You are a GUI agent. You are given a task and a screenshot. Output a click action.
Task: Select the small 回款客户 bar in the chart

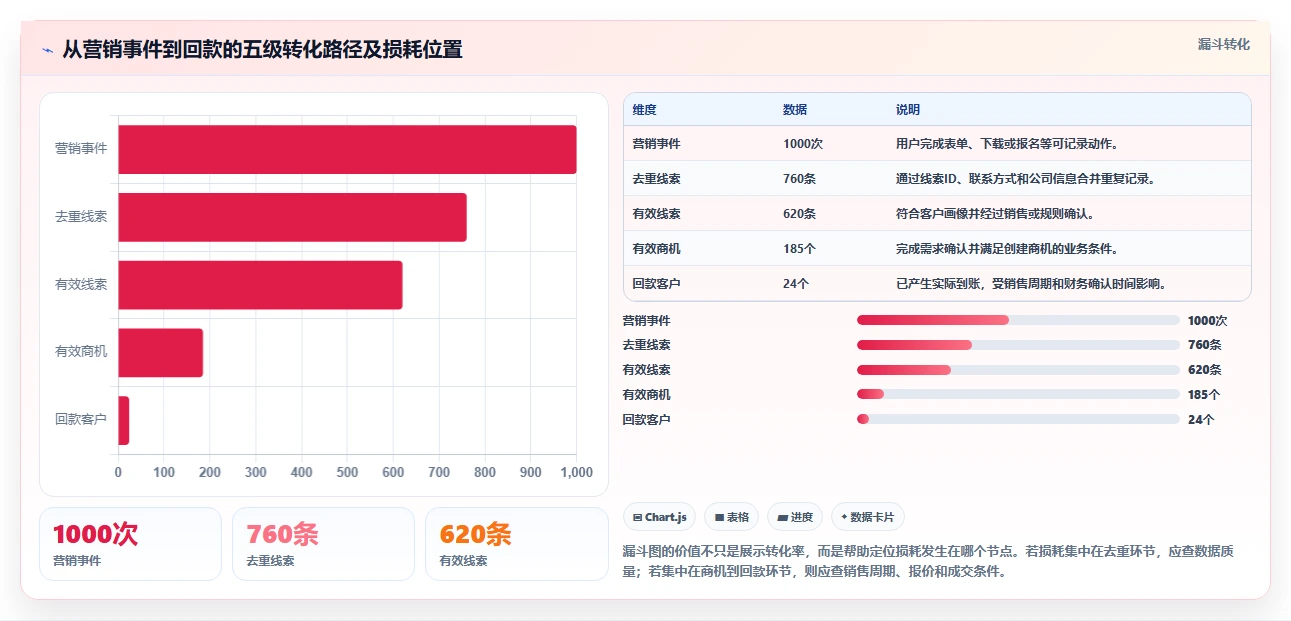[x=123, y=420]
